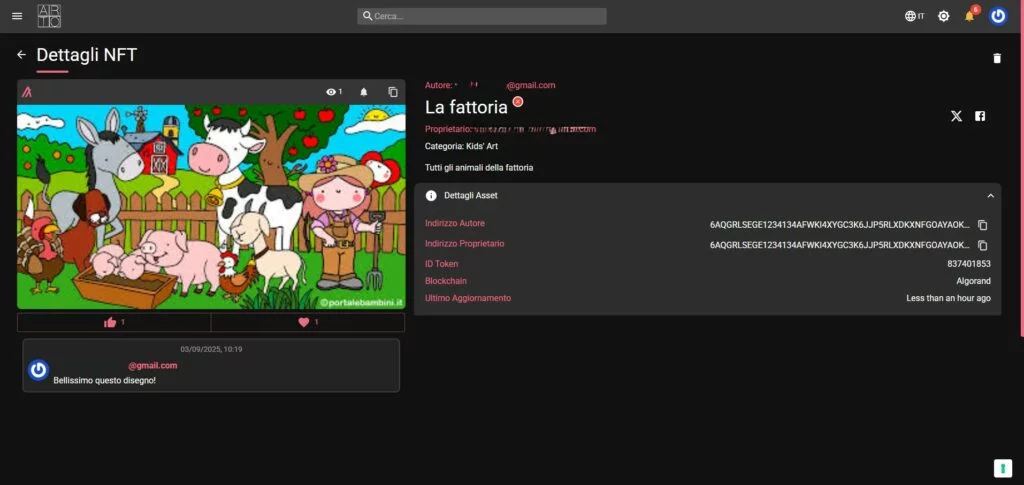Click the ARTO logo in header
The width and height of the screenshot is (1024, 485).
click(x=49, y=16)
